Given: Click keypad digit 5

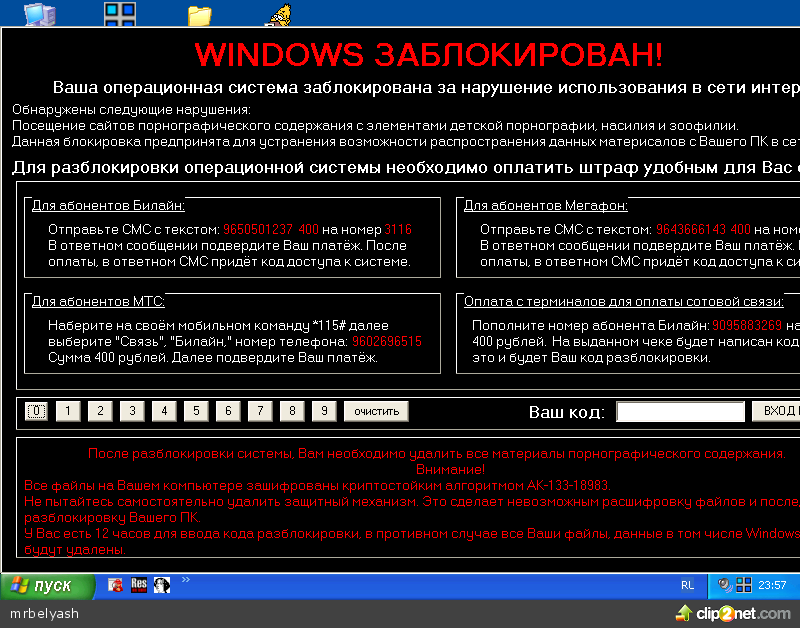Looking at the screenshot, I should click(196, 411).
